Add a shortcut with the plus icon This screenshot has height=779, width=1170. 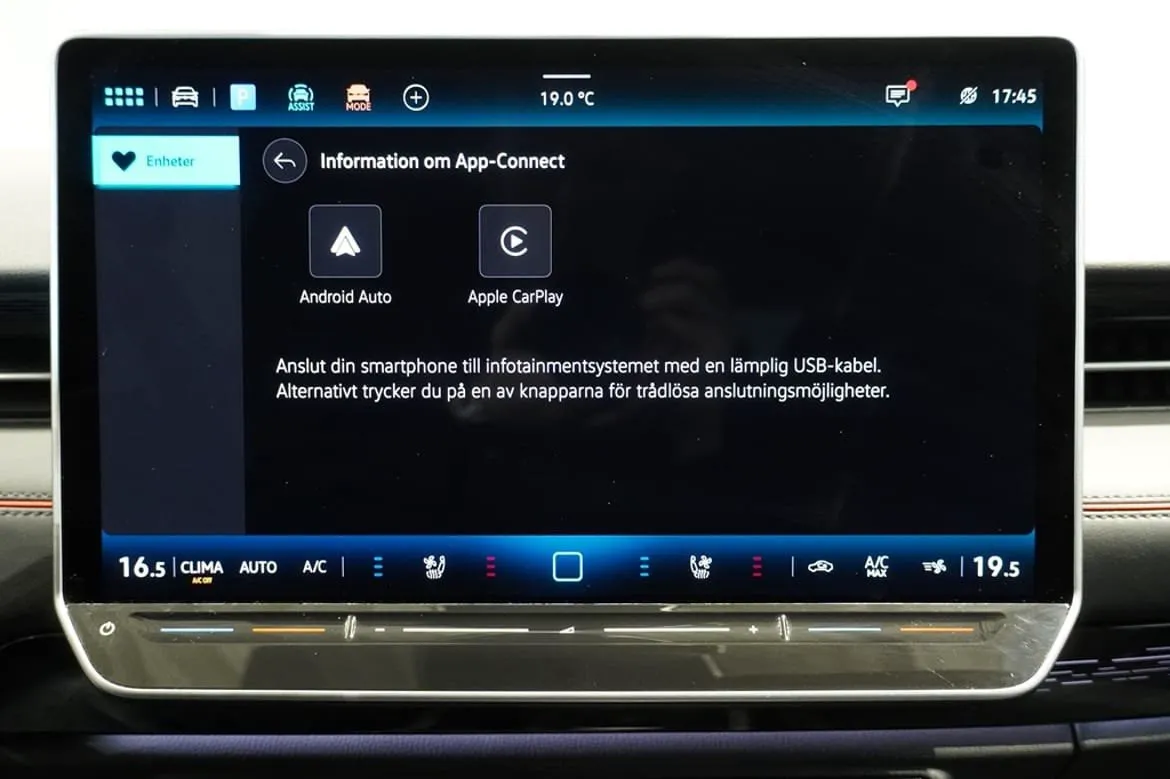[416, 98]
